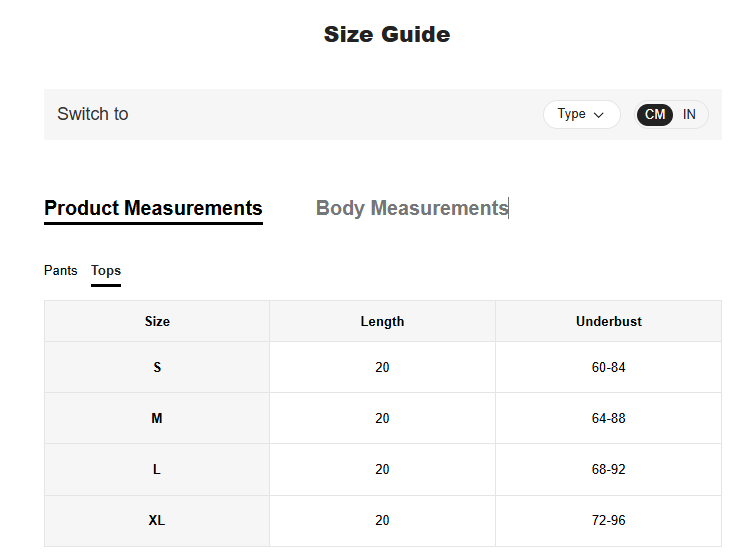This screenshot has width=737, height=556.
Task: Select the Tops sub-tab
Action: click(x=106, y=270)
